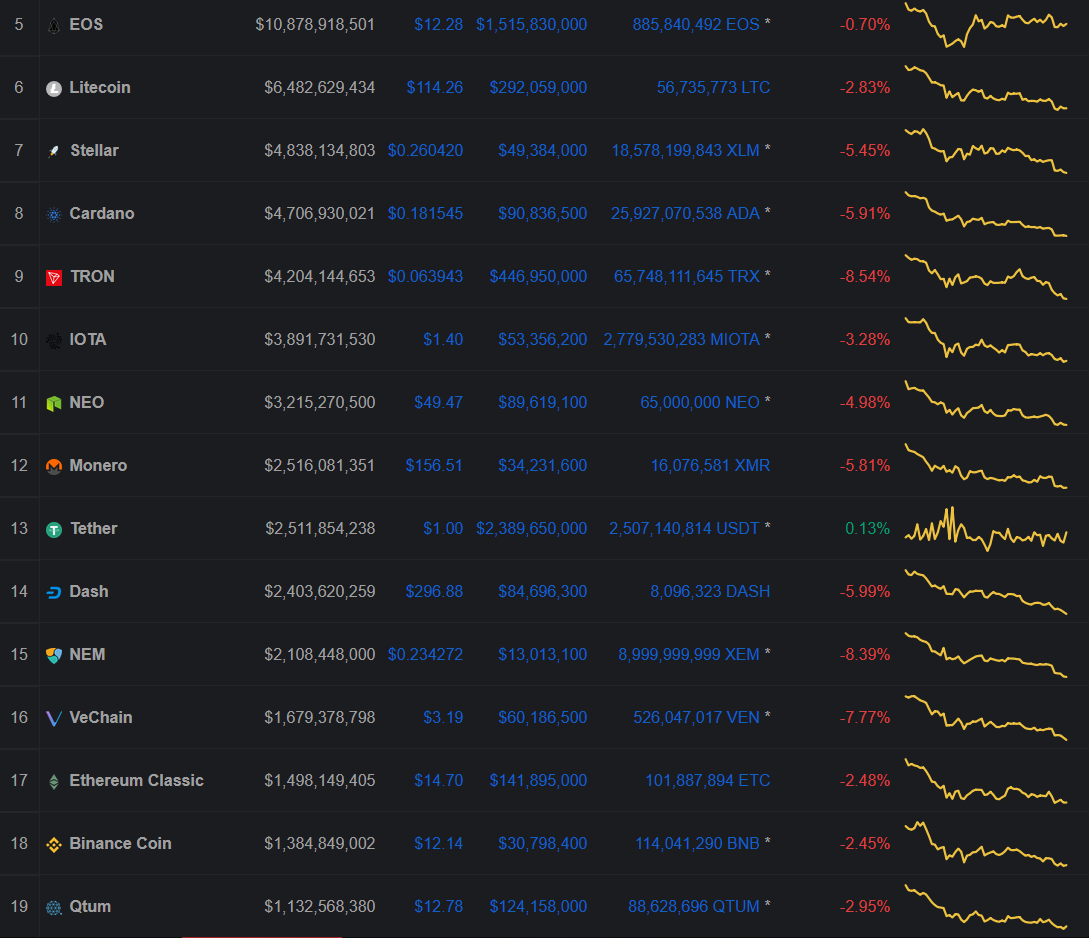This screenshot has height=938, width=1089.
Task: Click TRON price $0.063943
Action: pyautogui.click(x=425, y=276)
